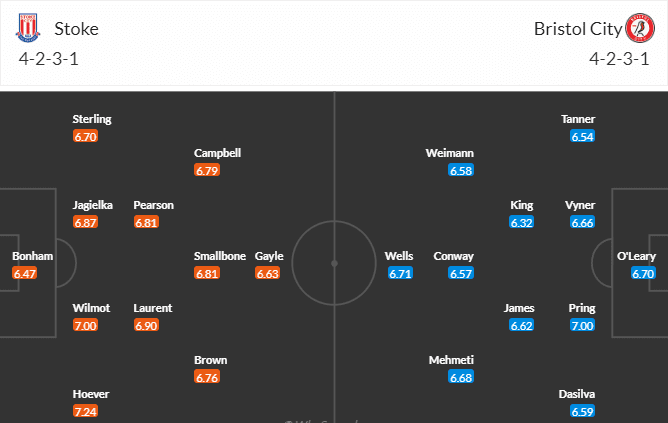This screenshot has width=668, height=423.
Task: Click Dasilva's 6.59 rating badge
Action: click(x=581, y=411)
